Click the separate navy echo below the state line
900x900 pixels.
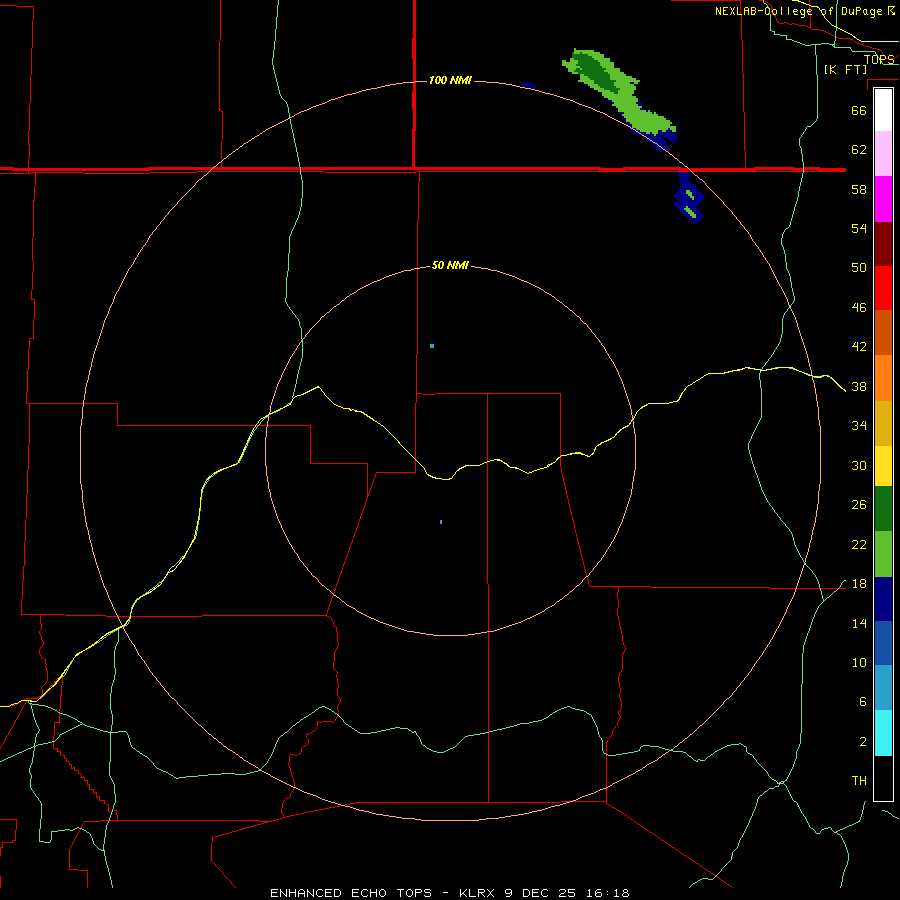689,197
